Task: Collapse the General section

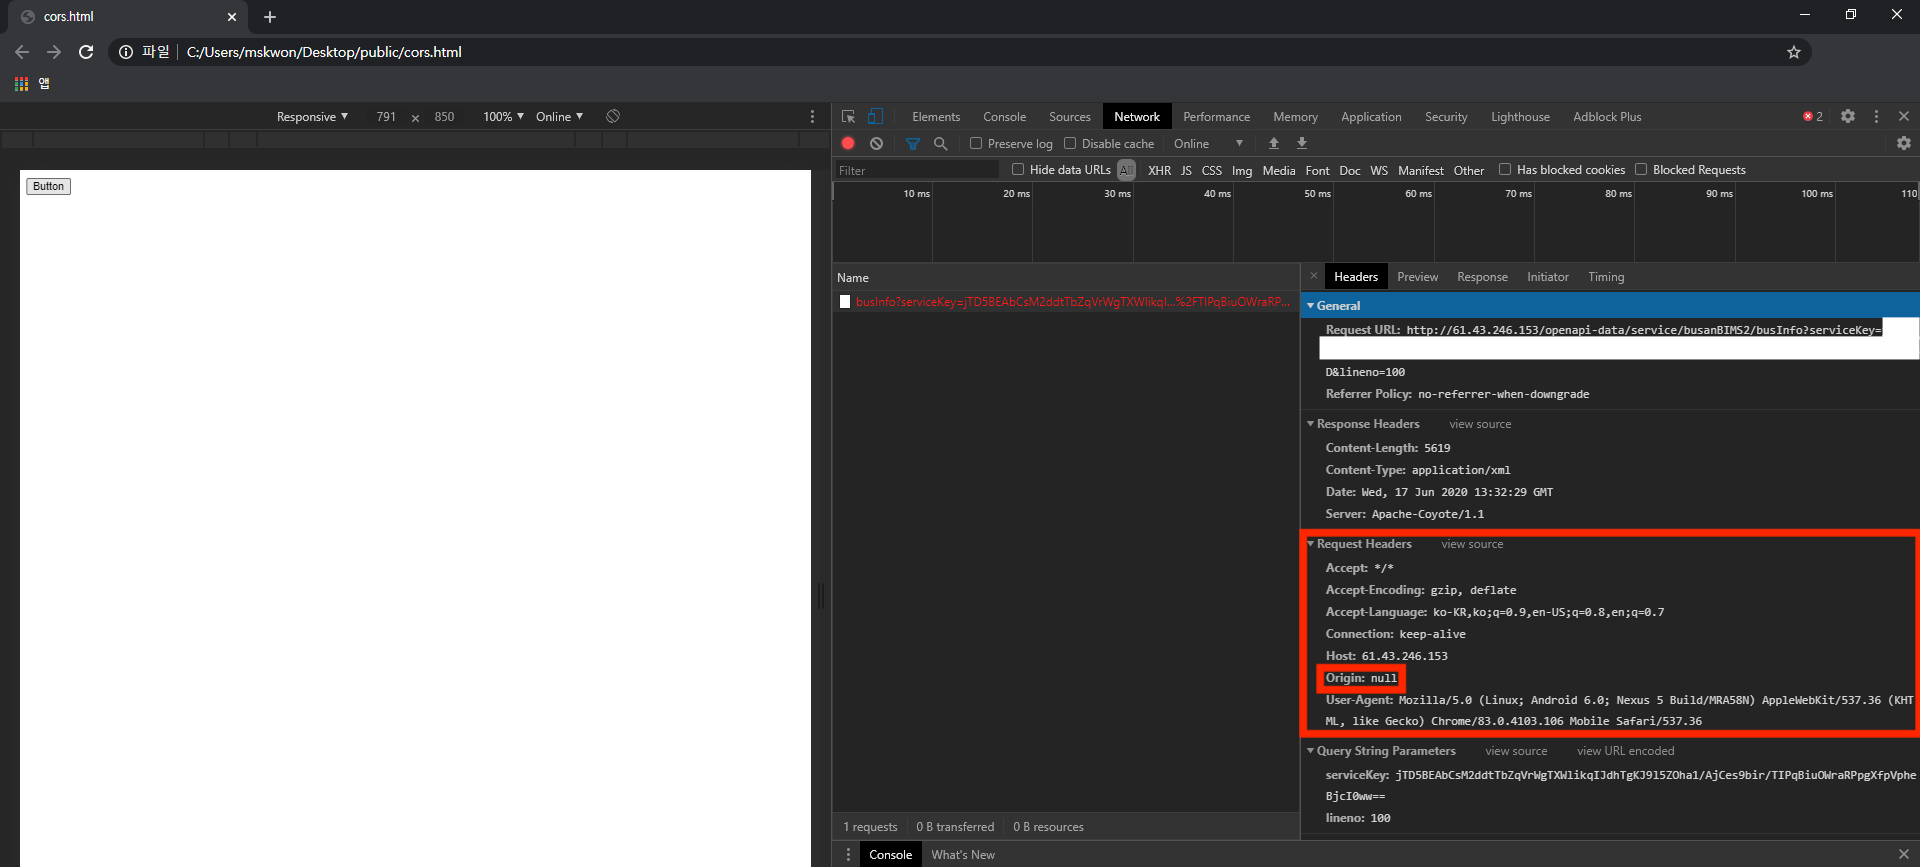Action: (x=1311, y=306)
